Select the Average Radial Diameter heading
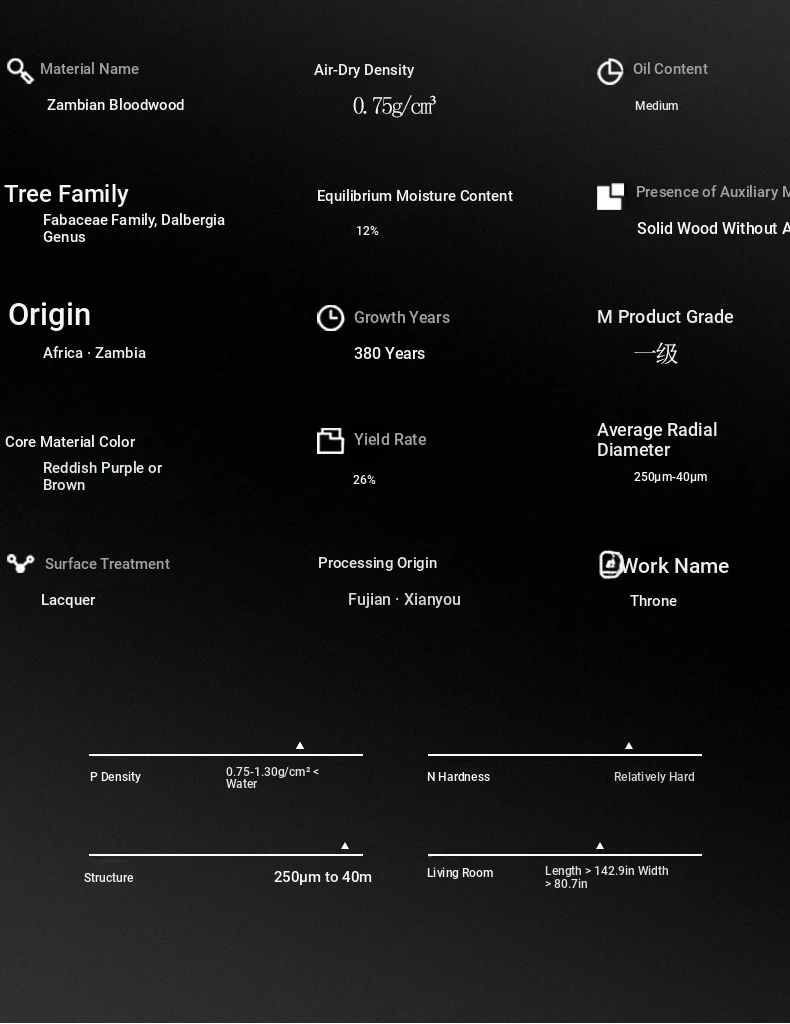Image resolution: width=790 pixels, height=1024 pixels. coord(657,440)
